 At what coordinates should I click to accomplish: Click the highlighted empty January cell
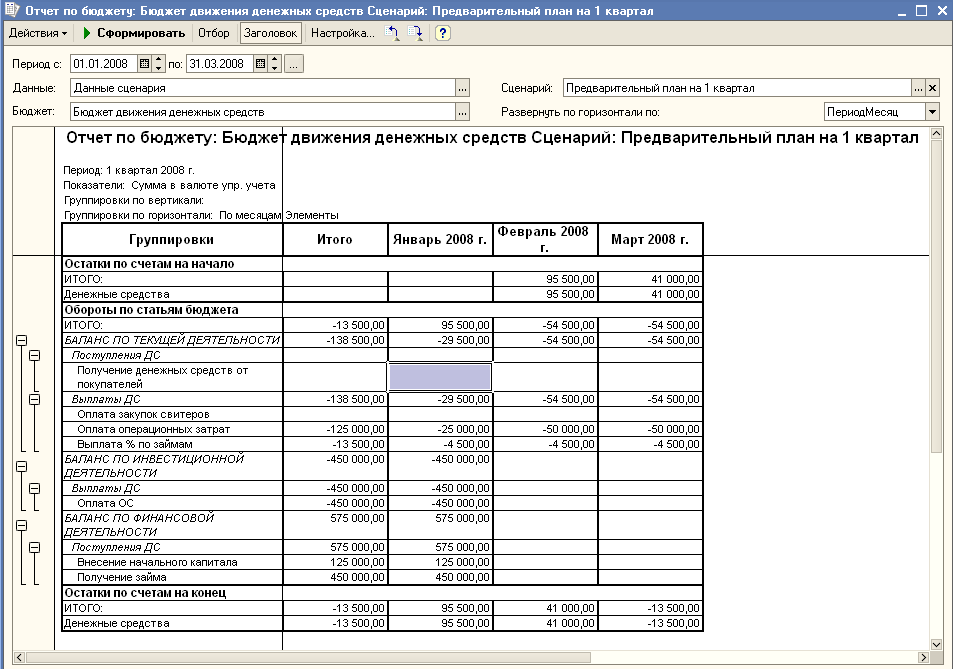pos(440,377)
